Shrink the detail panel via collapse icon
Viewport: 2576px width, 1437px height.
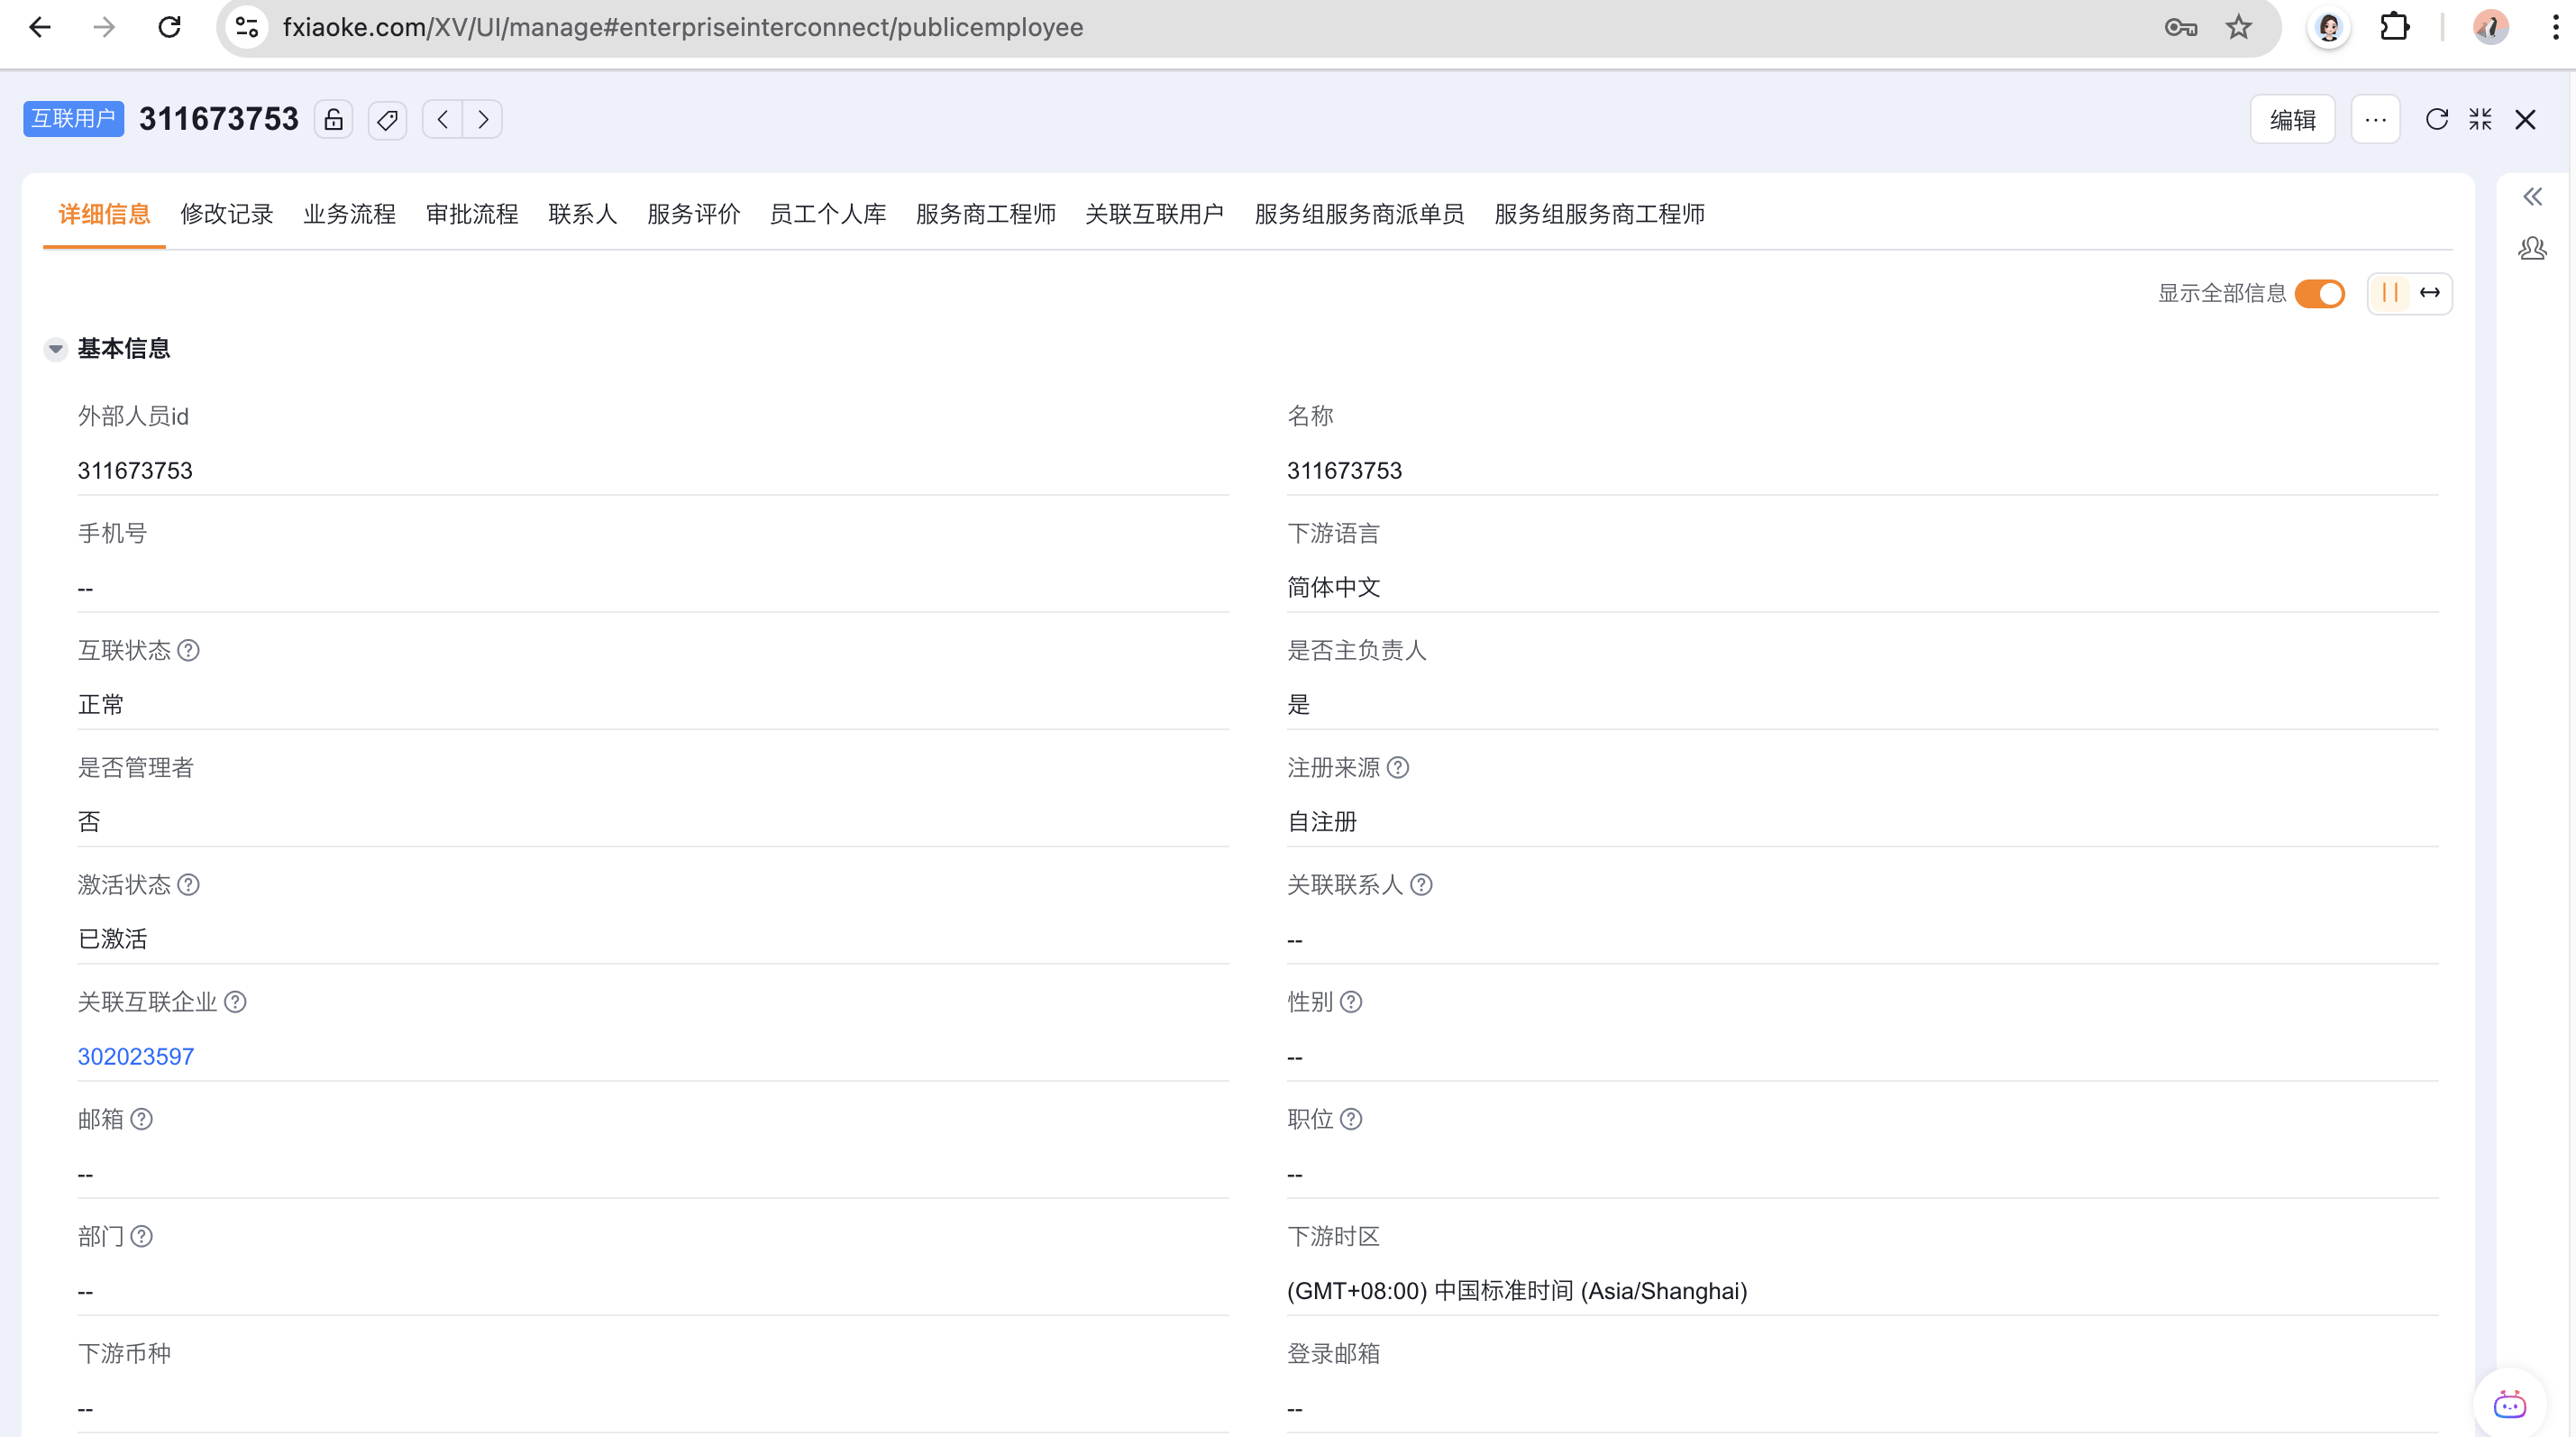[2480, 120]
